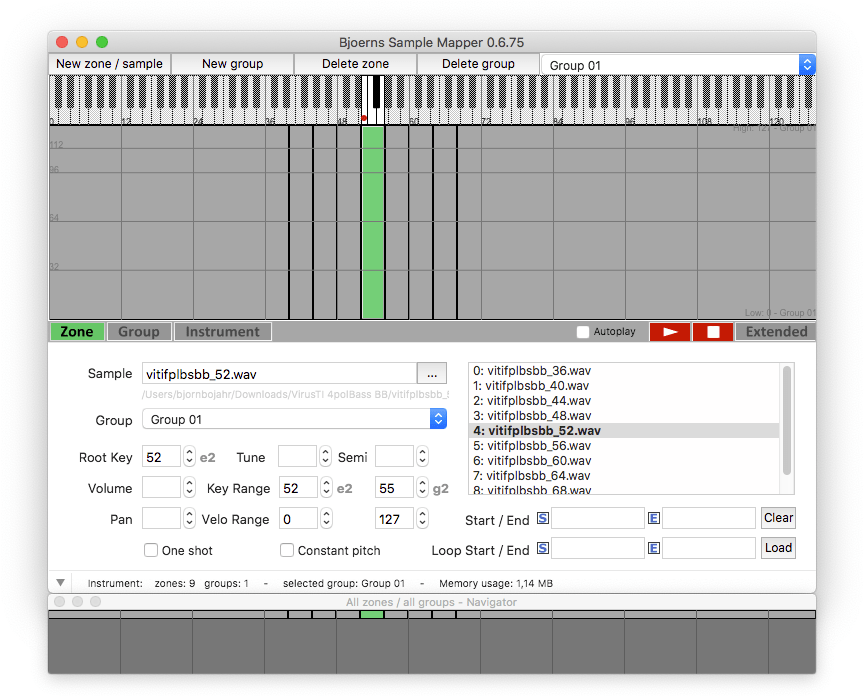Click the green zone in Navigator strip
This screenshot has height=697, width=864.
pyautogui.click(x=372, y=614)
